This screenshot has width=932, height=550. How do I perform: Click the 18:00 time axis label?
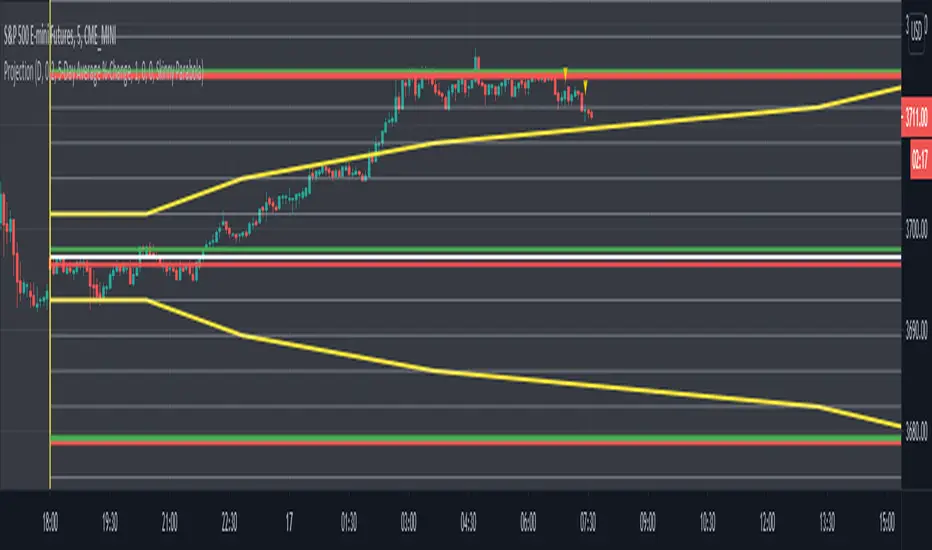51,522
